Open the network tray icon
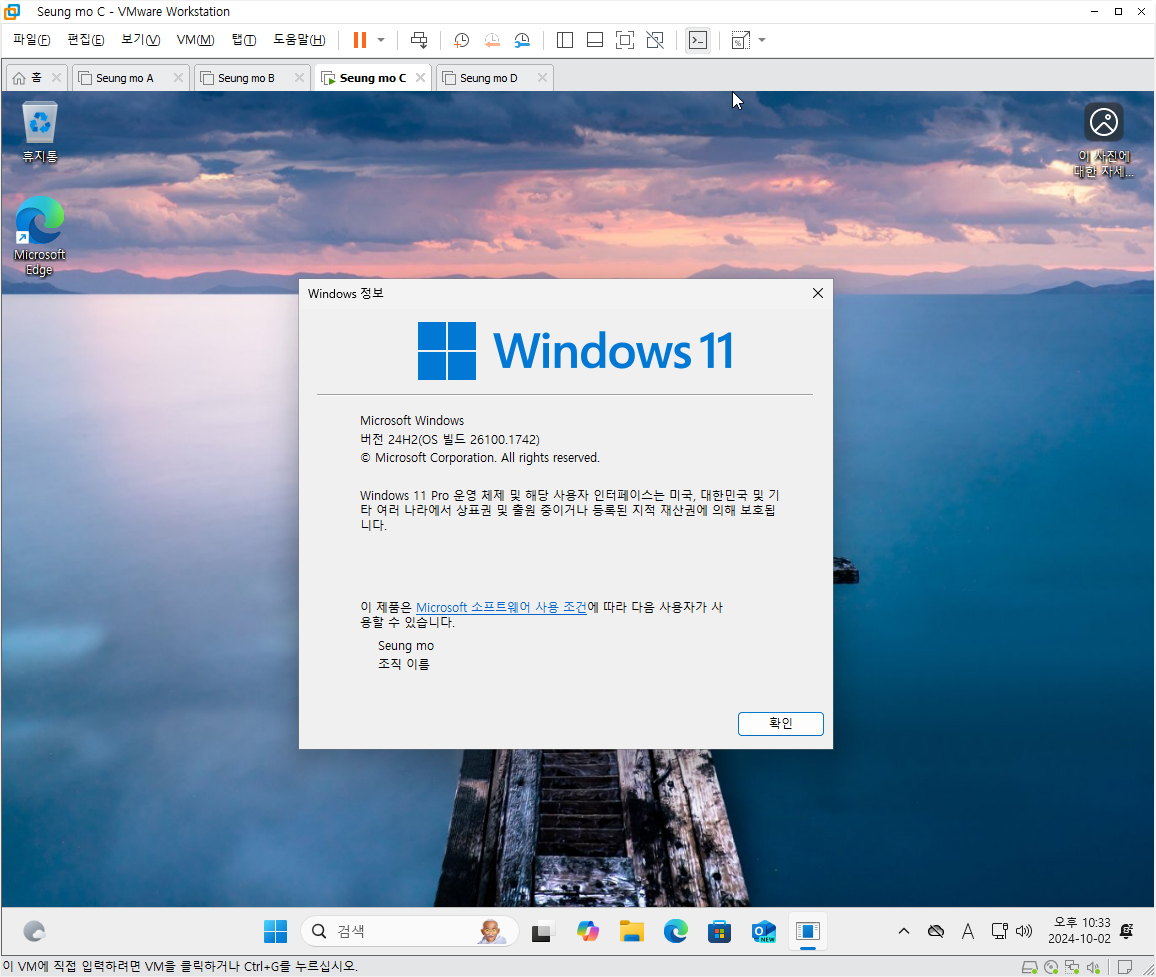 tap(1000, 931)
